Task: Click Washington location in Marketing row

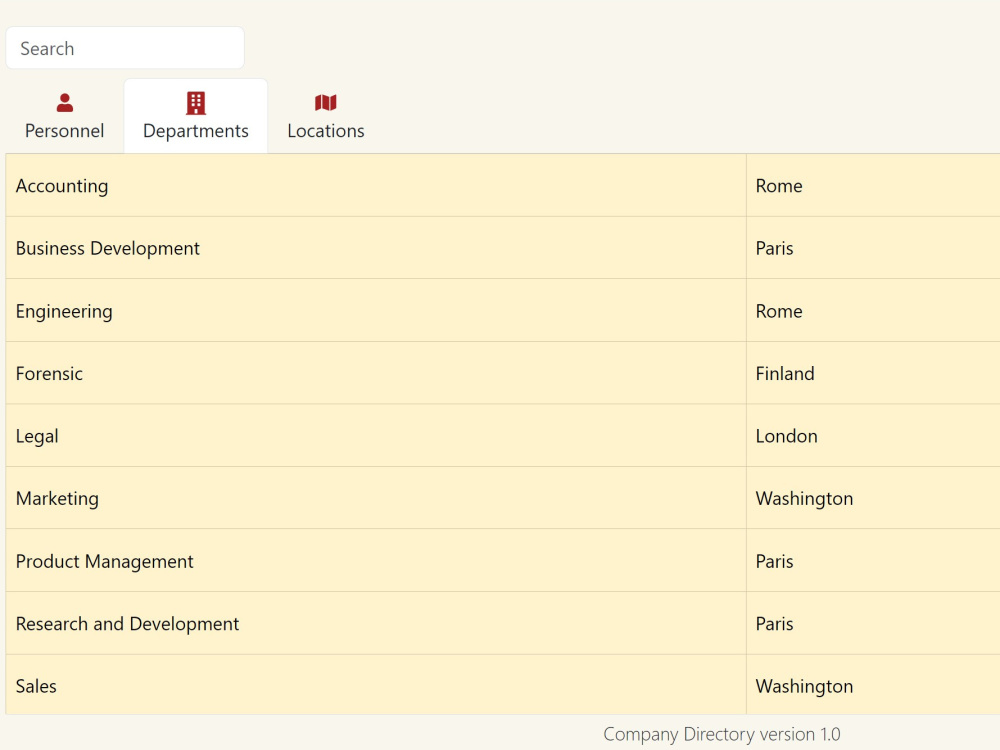Action: point(804,498)
